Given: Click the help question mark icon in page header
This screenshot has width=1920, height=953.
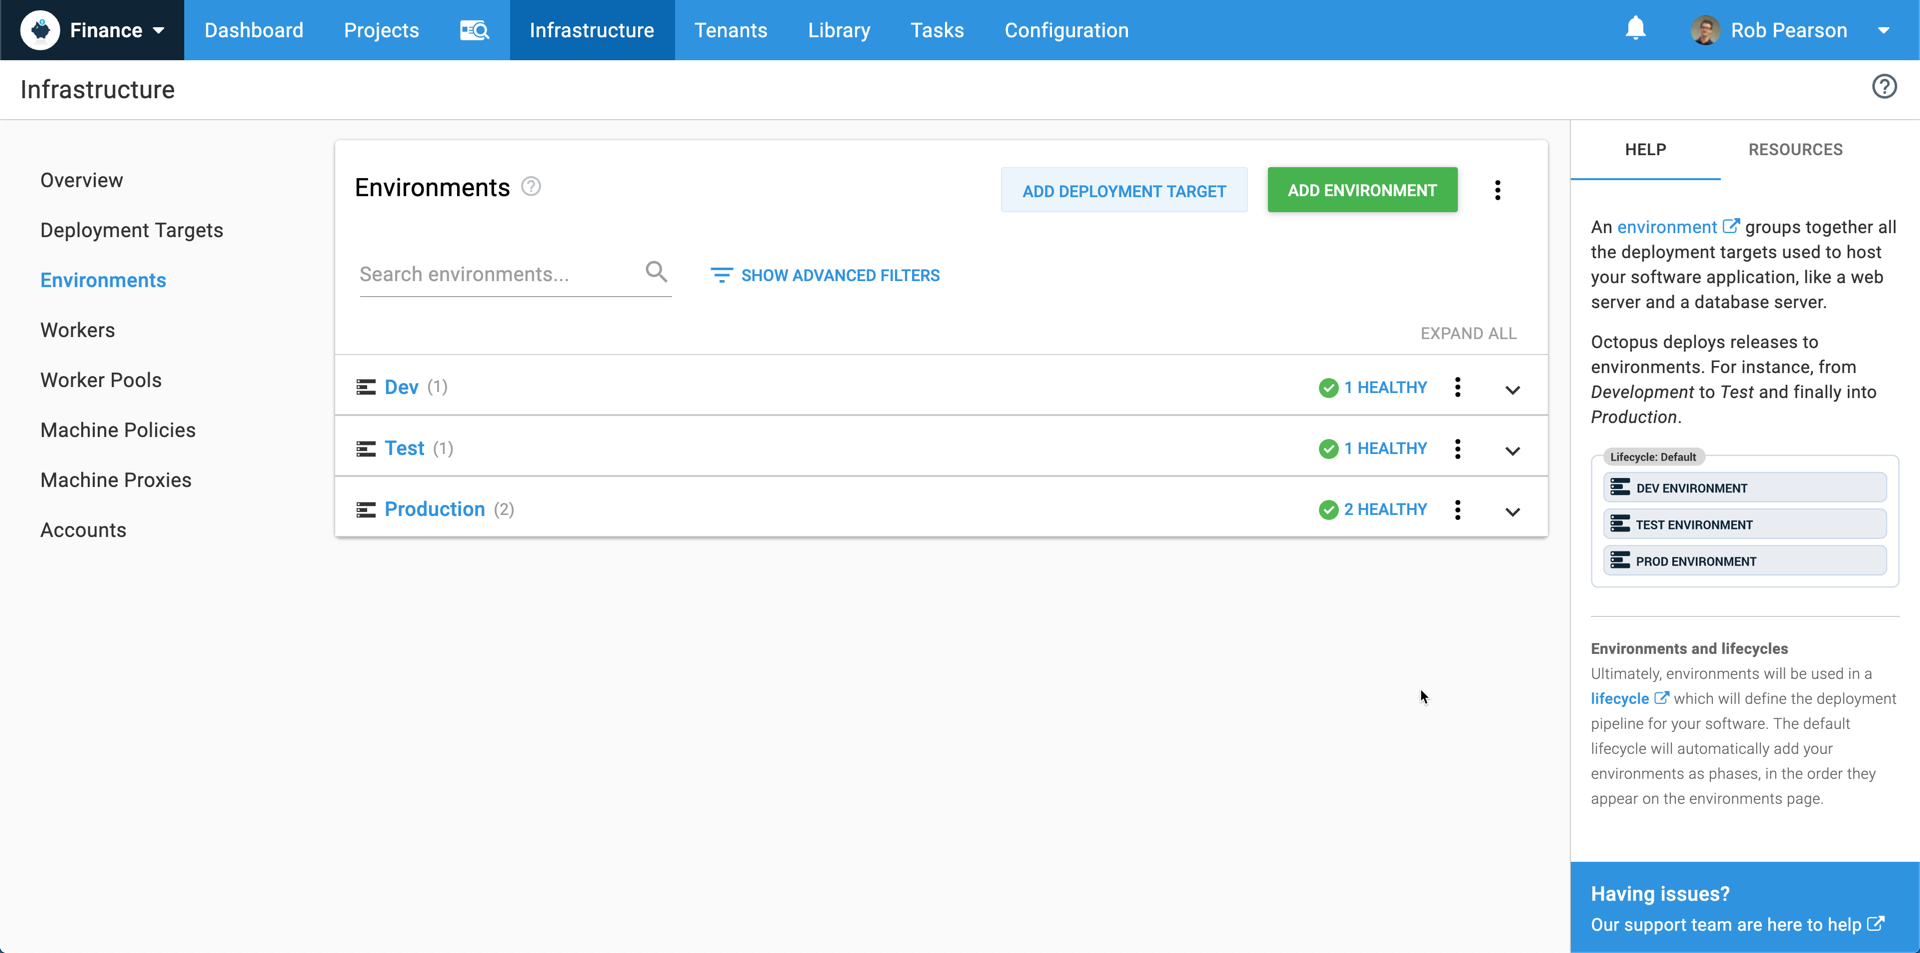Looking at the screenshot, I should coord(1884,87).
